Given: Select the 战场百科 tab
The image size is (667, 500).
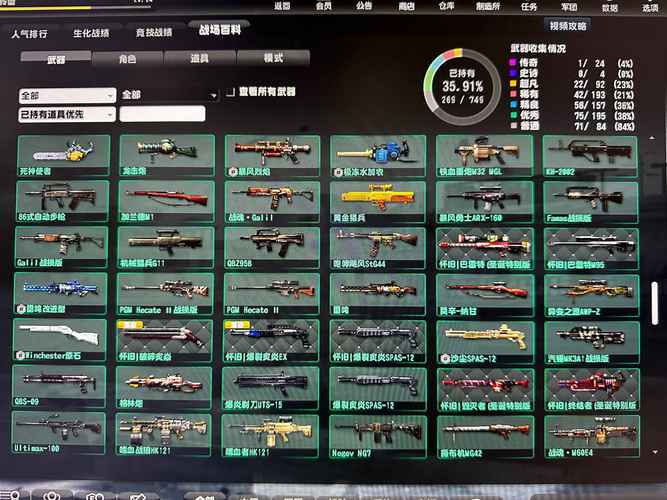Looking at the screenshot, I should pyautogui.click(x=219, y=30).
